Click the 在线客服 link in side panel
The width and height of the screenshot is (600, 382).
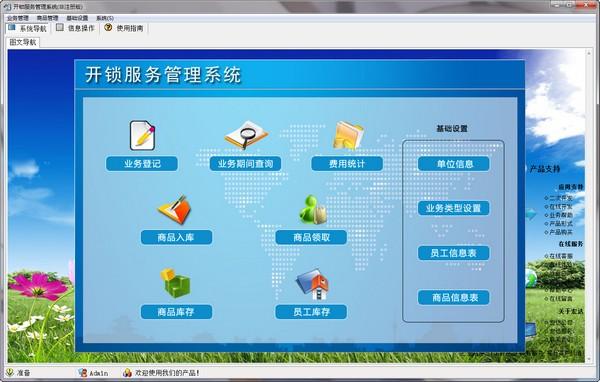tap(561, 256)
